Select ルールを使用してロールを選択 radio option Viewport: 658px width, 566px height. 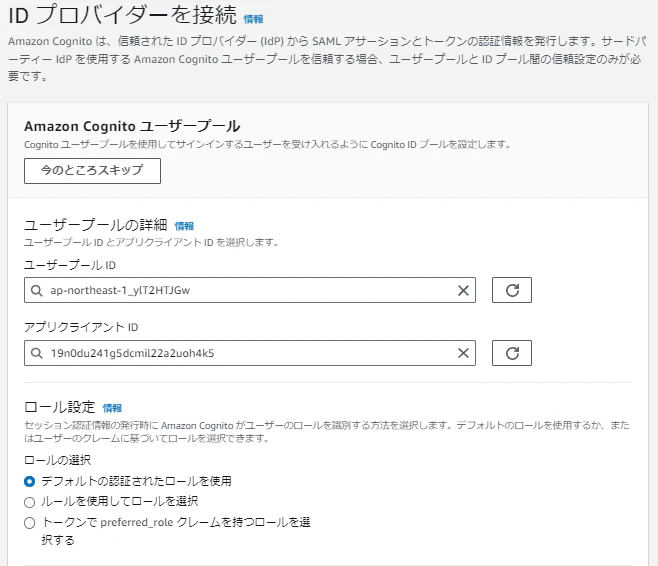click(x=29, y=502)
